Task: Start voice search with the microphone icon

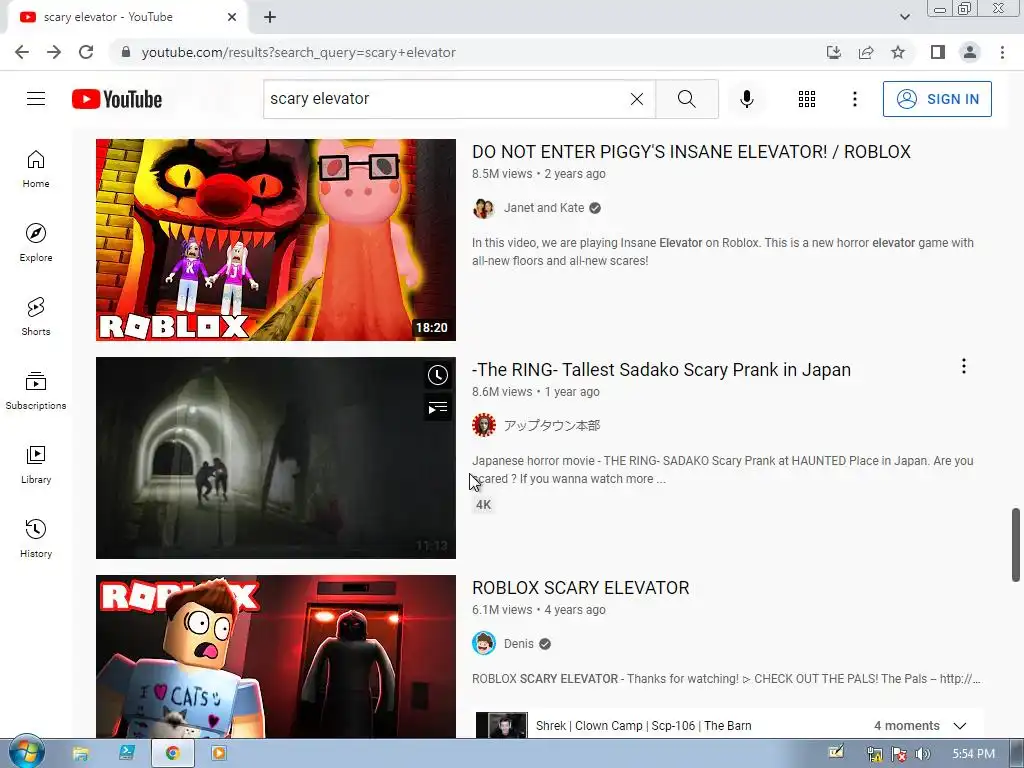Action: click(746, 99)
